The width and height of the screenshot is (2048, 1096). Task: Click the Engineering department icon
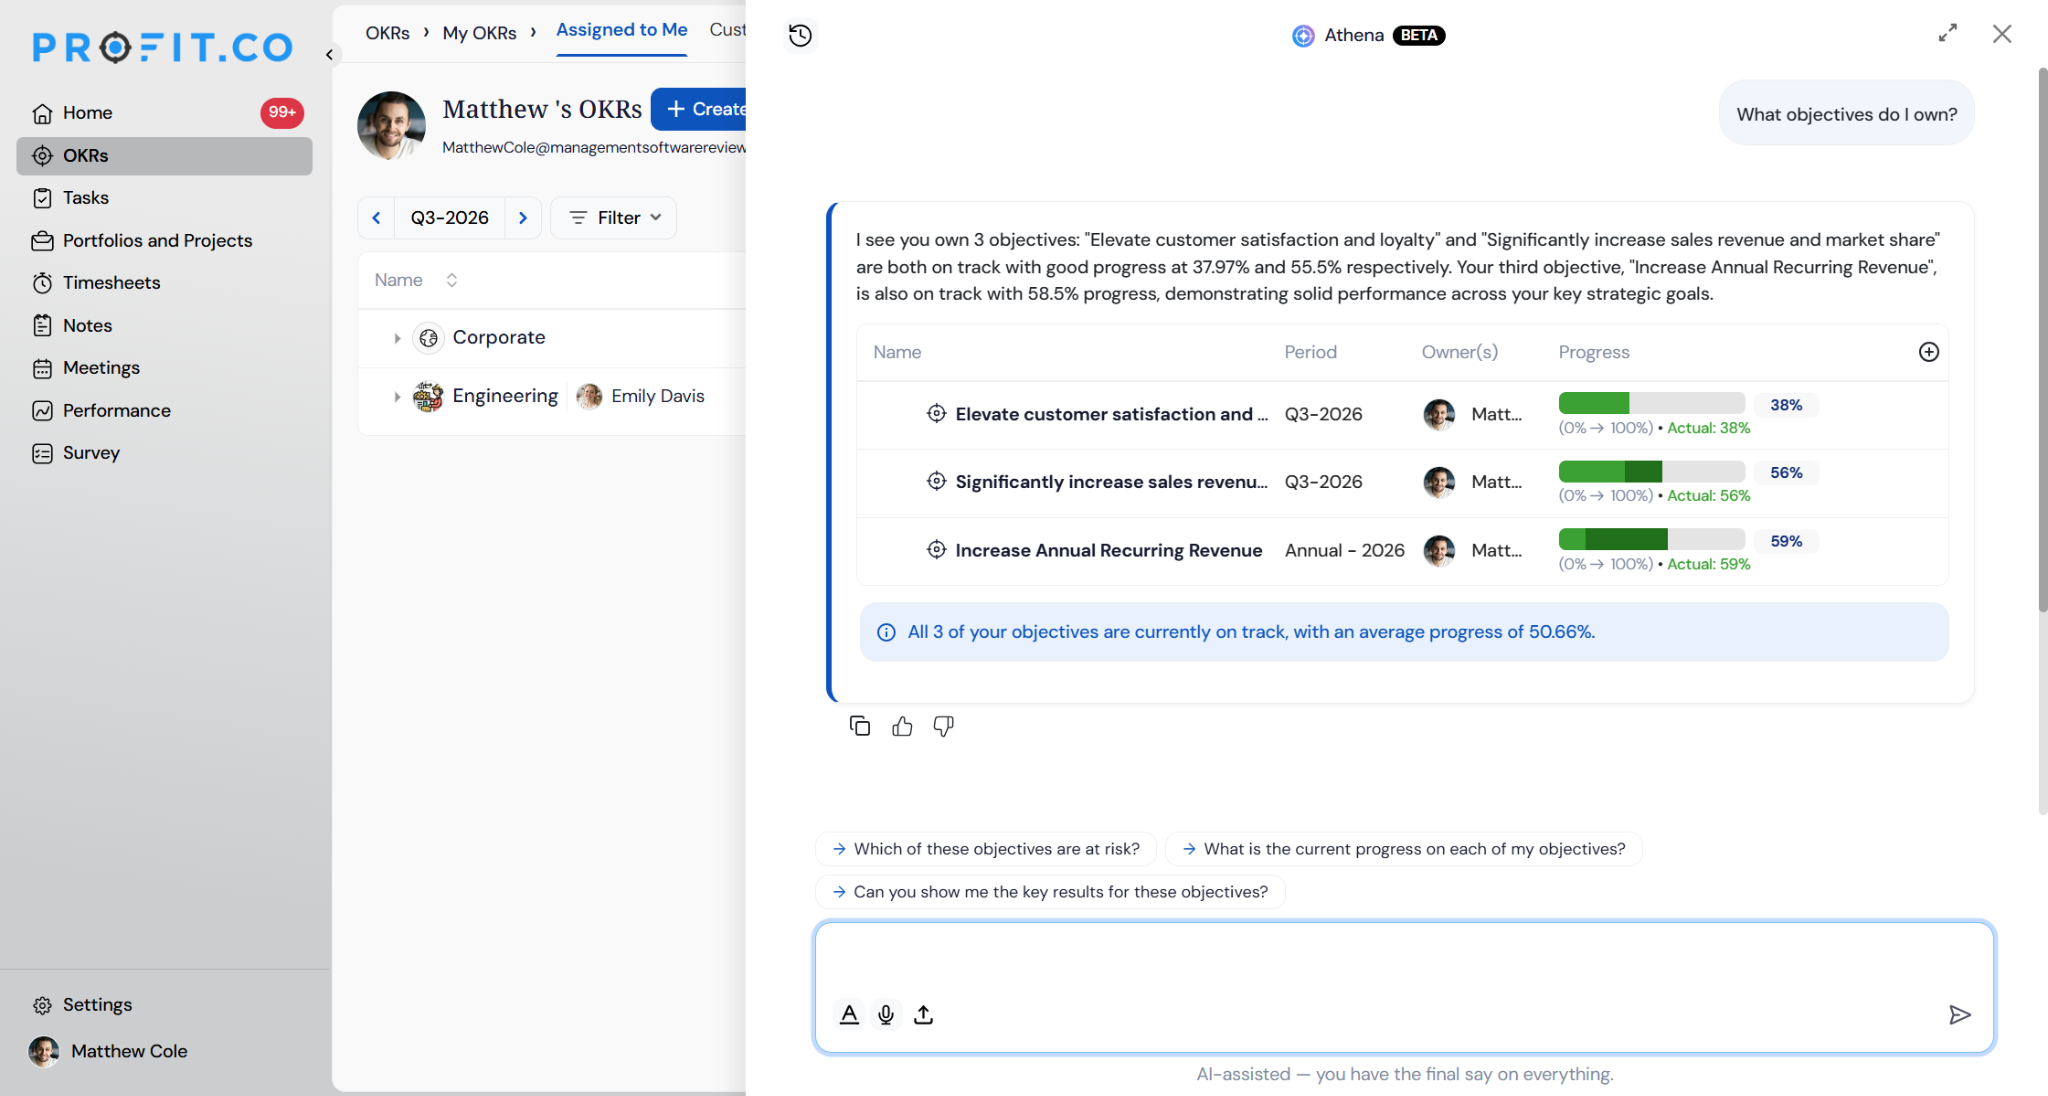428,396
